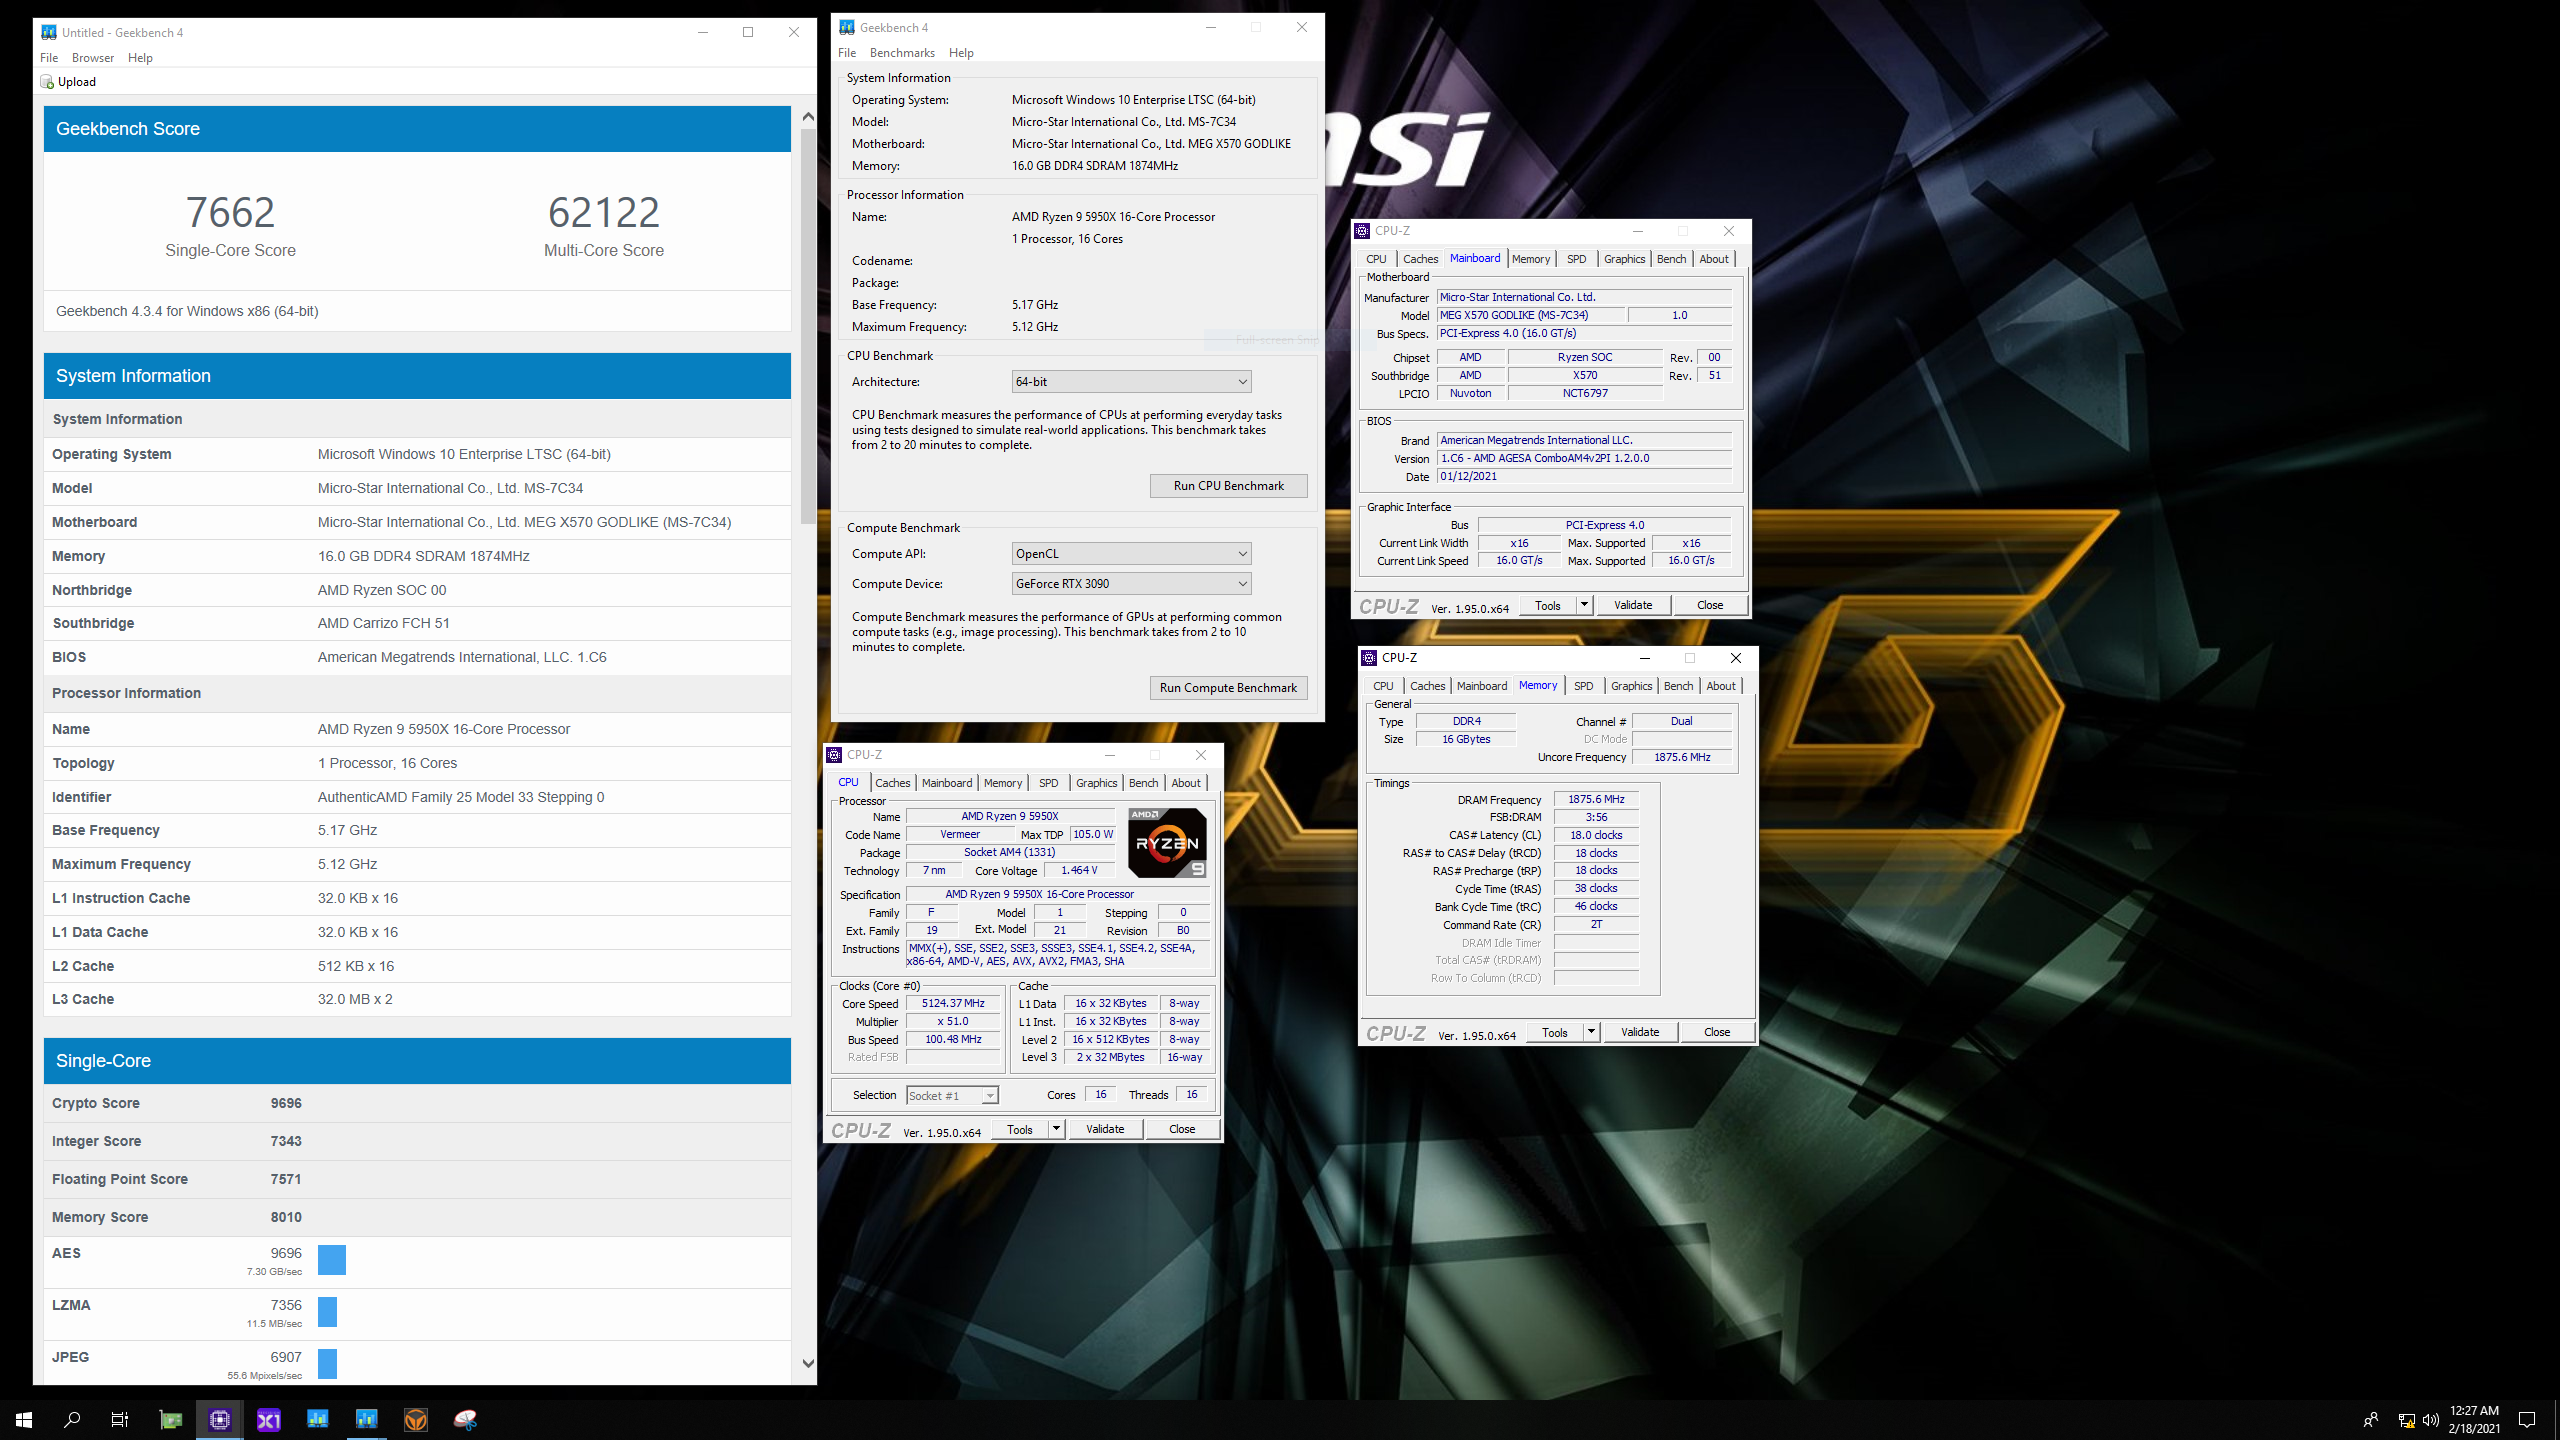Image resolution: width=2560 pixels, height=1440 pixels.
Task: Open the Compute Device GeForce RTX 3090 dropdown
Action: (x=1131, y=584)
